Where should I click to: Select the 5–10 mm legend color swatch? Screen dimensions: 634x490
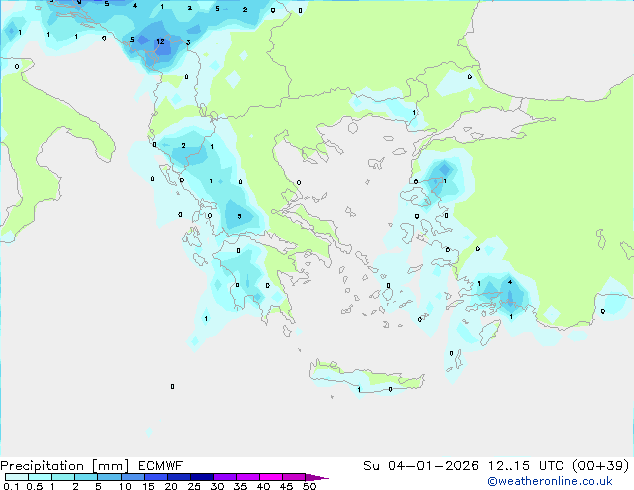(x=109, y=477)
